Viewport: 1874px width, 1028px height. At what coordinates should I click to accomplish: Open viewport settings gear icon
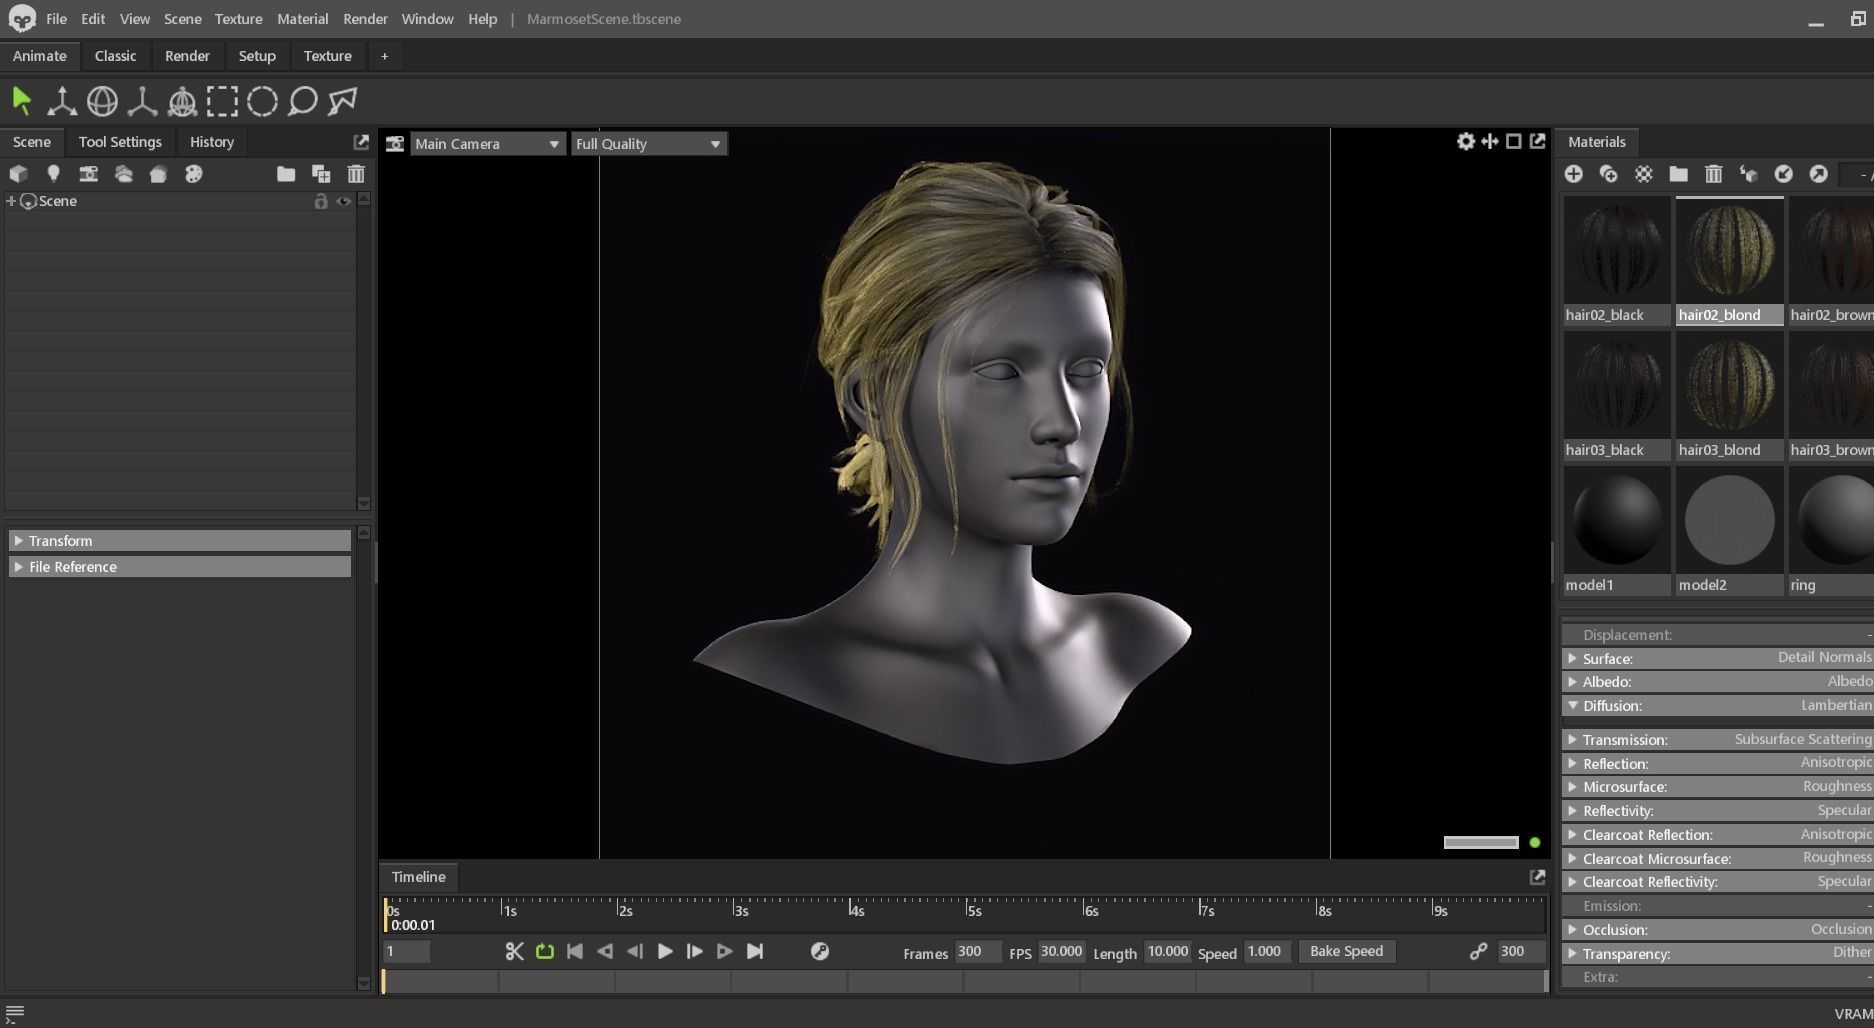(x=1465, y=142)
